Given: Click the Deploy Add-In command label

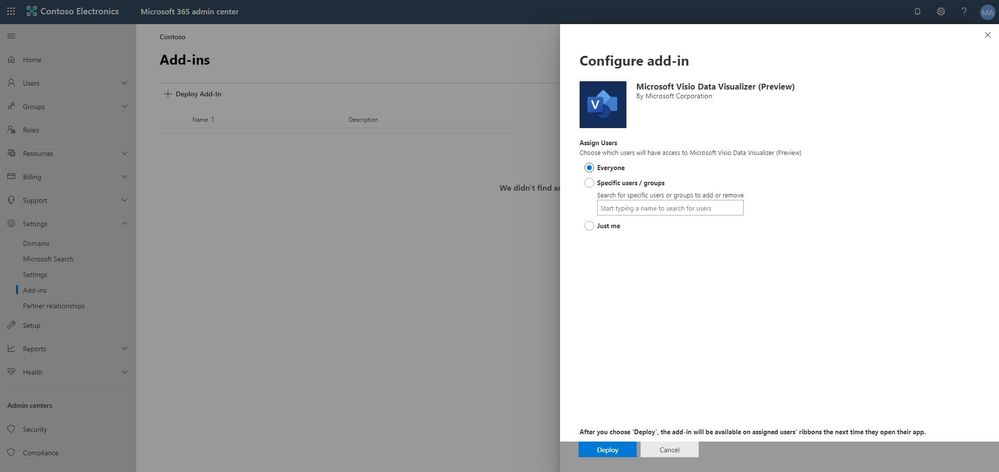Looking at the screenshot, I should pos(199,94).
